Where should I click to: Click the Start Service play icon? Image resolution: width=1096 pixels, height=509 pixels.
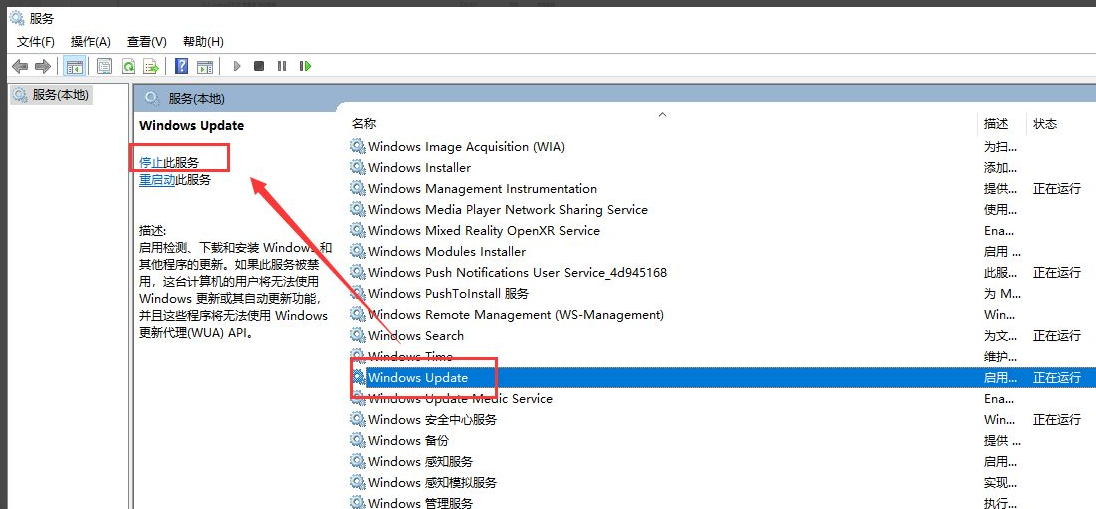[x=237, y=66]
